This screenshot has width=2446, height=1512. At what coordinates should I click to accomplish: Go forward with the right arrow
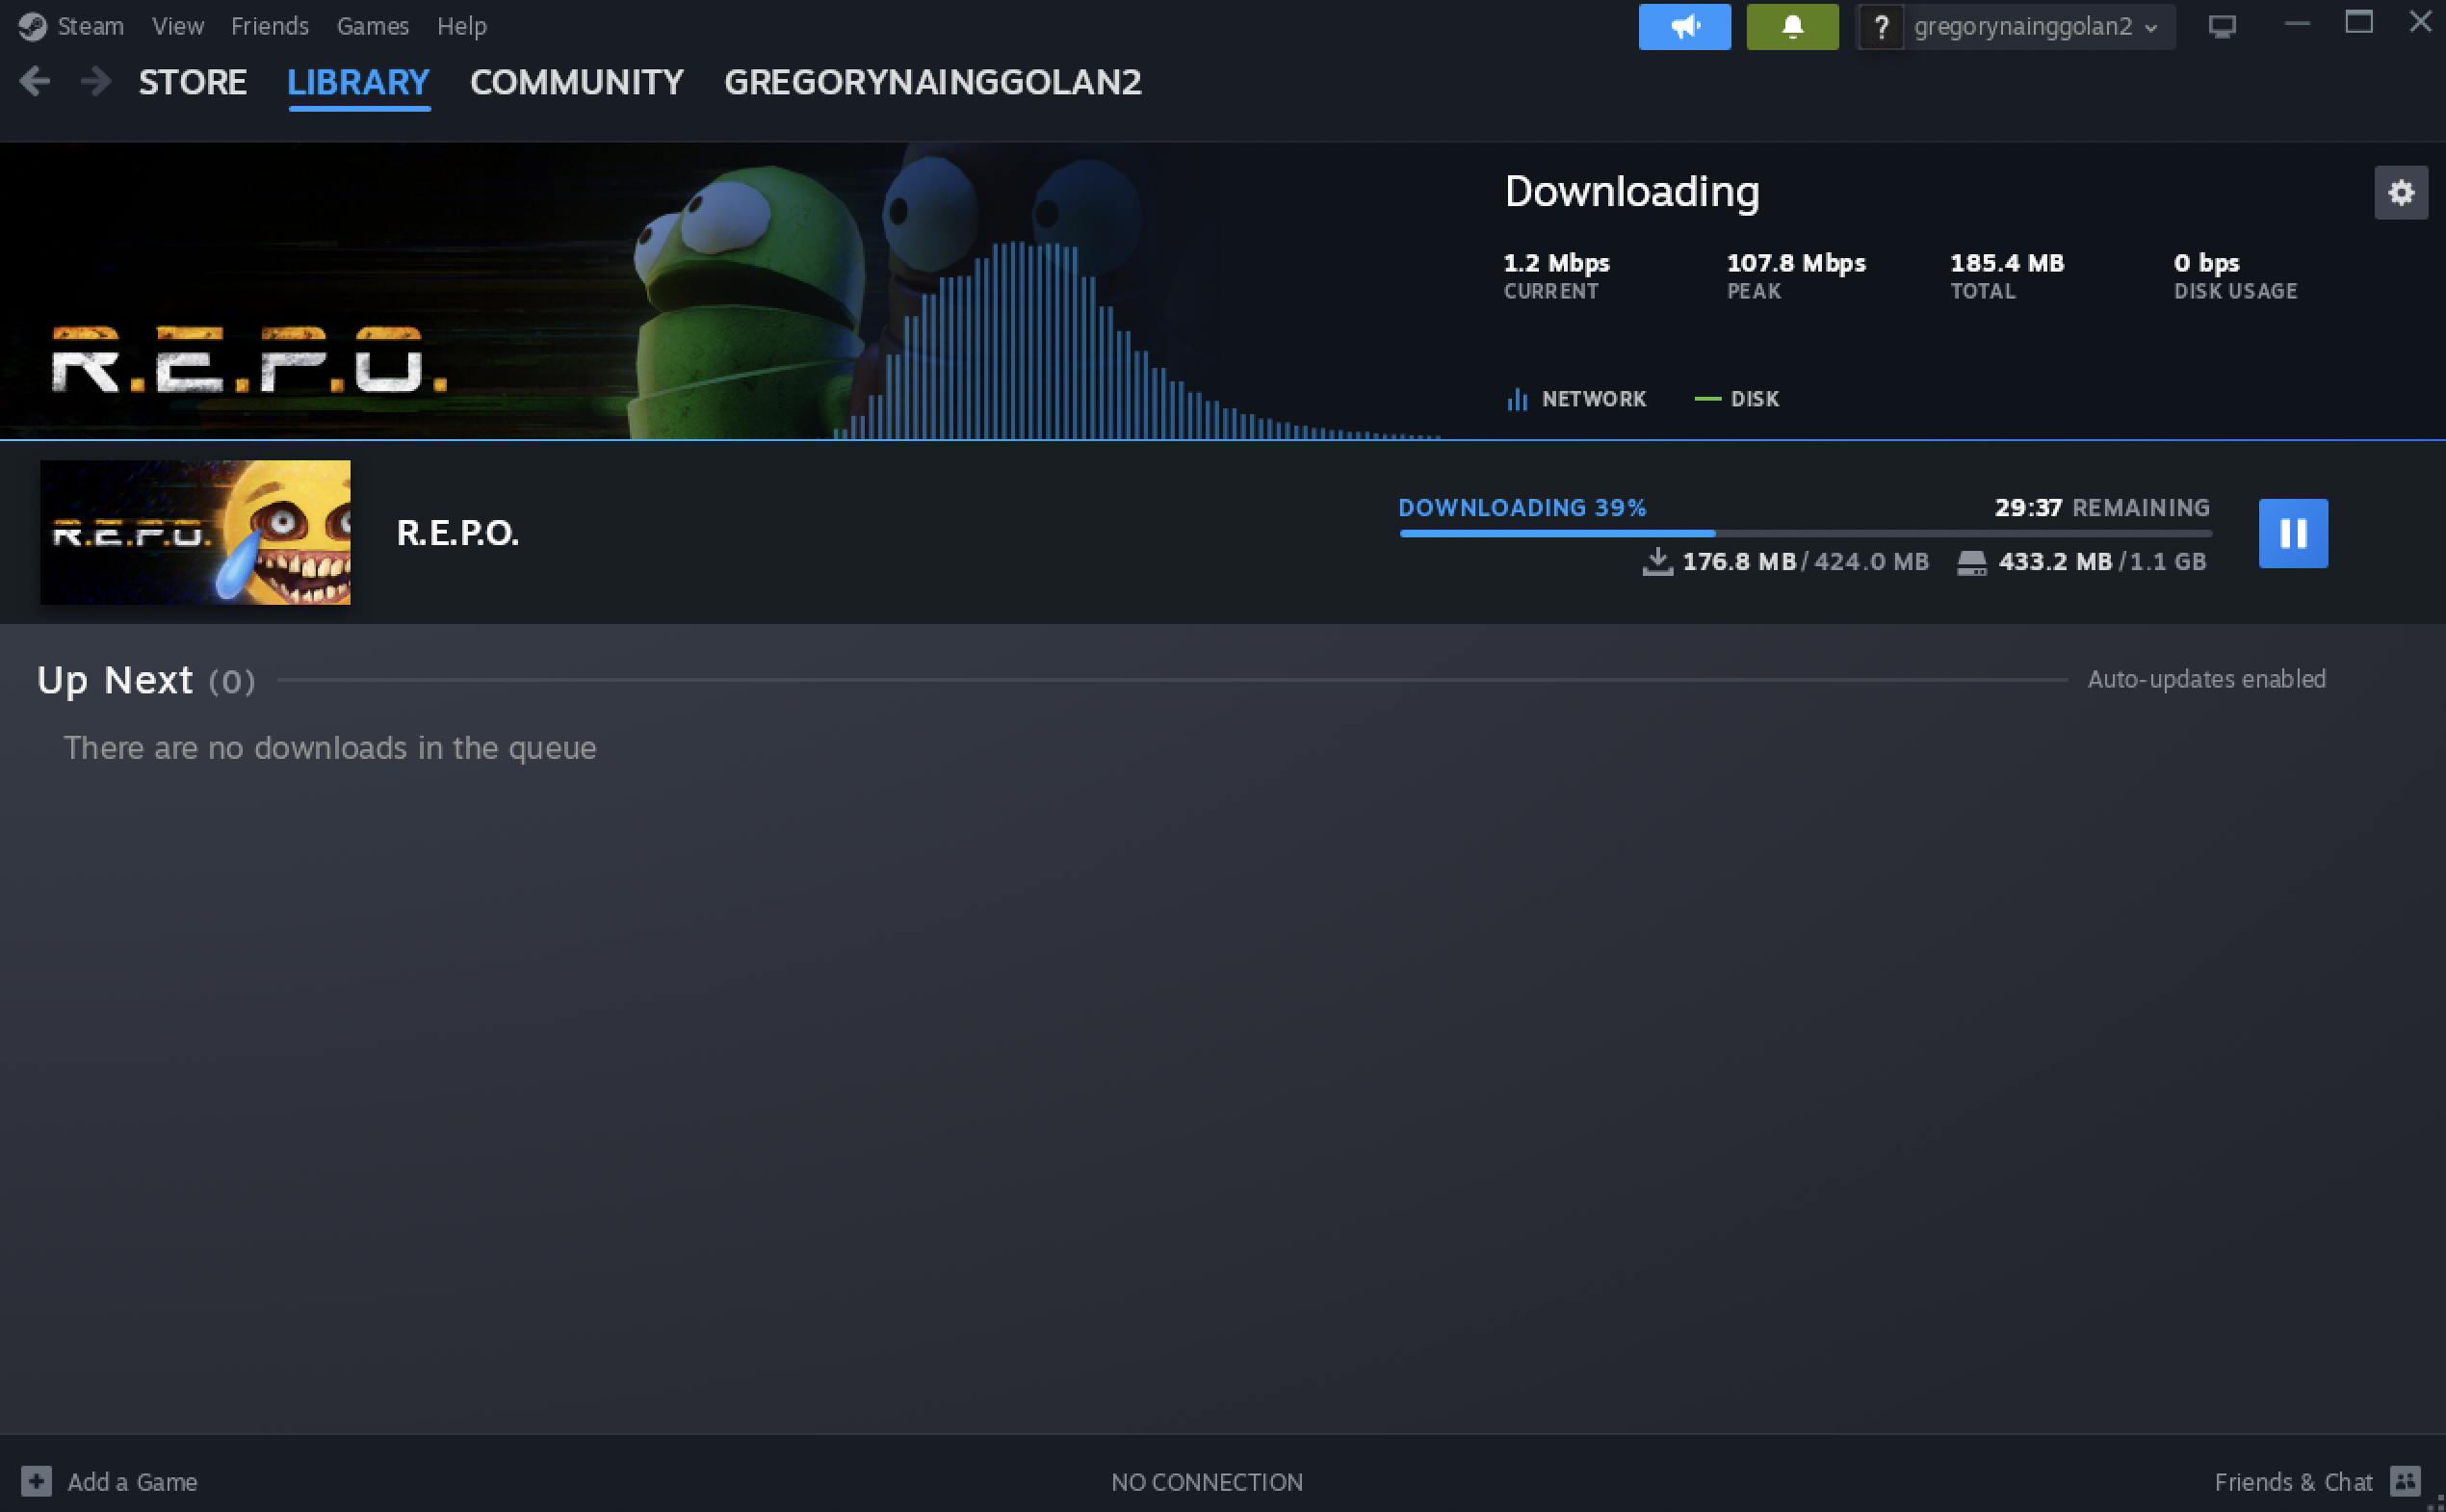pyautogui.click(x=96, y=81)
